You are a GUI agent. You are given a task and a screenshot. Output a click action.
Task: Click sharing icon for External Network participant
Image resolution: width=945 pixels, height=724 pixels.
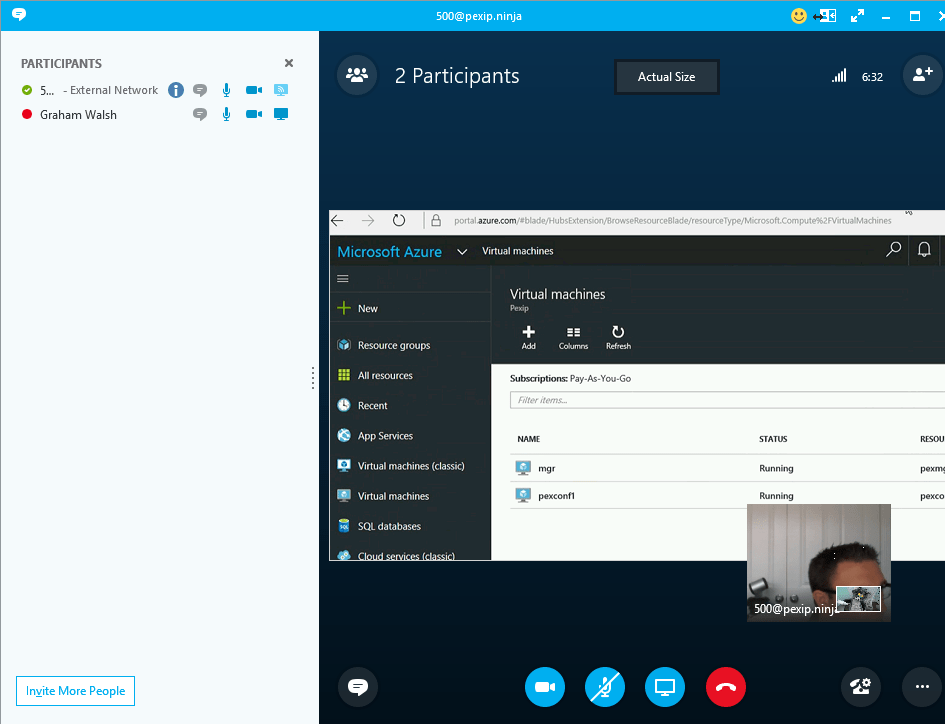281,90
